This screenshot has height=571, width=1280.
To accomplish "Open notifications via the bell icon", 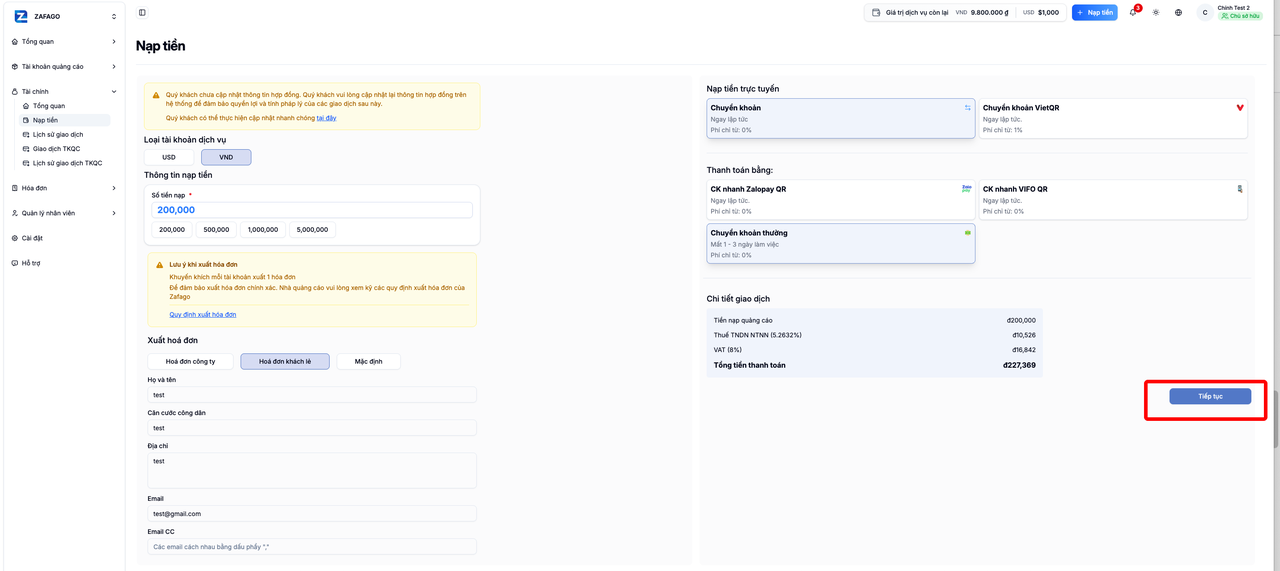I will (1133, 13).
